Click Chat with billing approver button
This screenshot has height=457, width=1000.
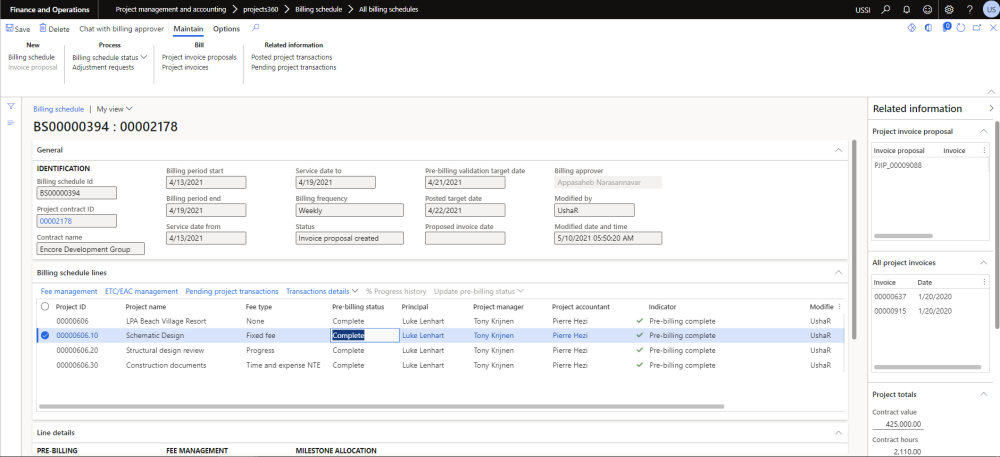pos(121,29)
